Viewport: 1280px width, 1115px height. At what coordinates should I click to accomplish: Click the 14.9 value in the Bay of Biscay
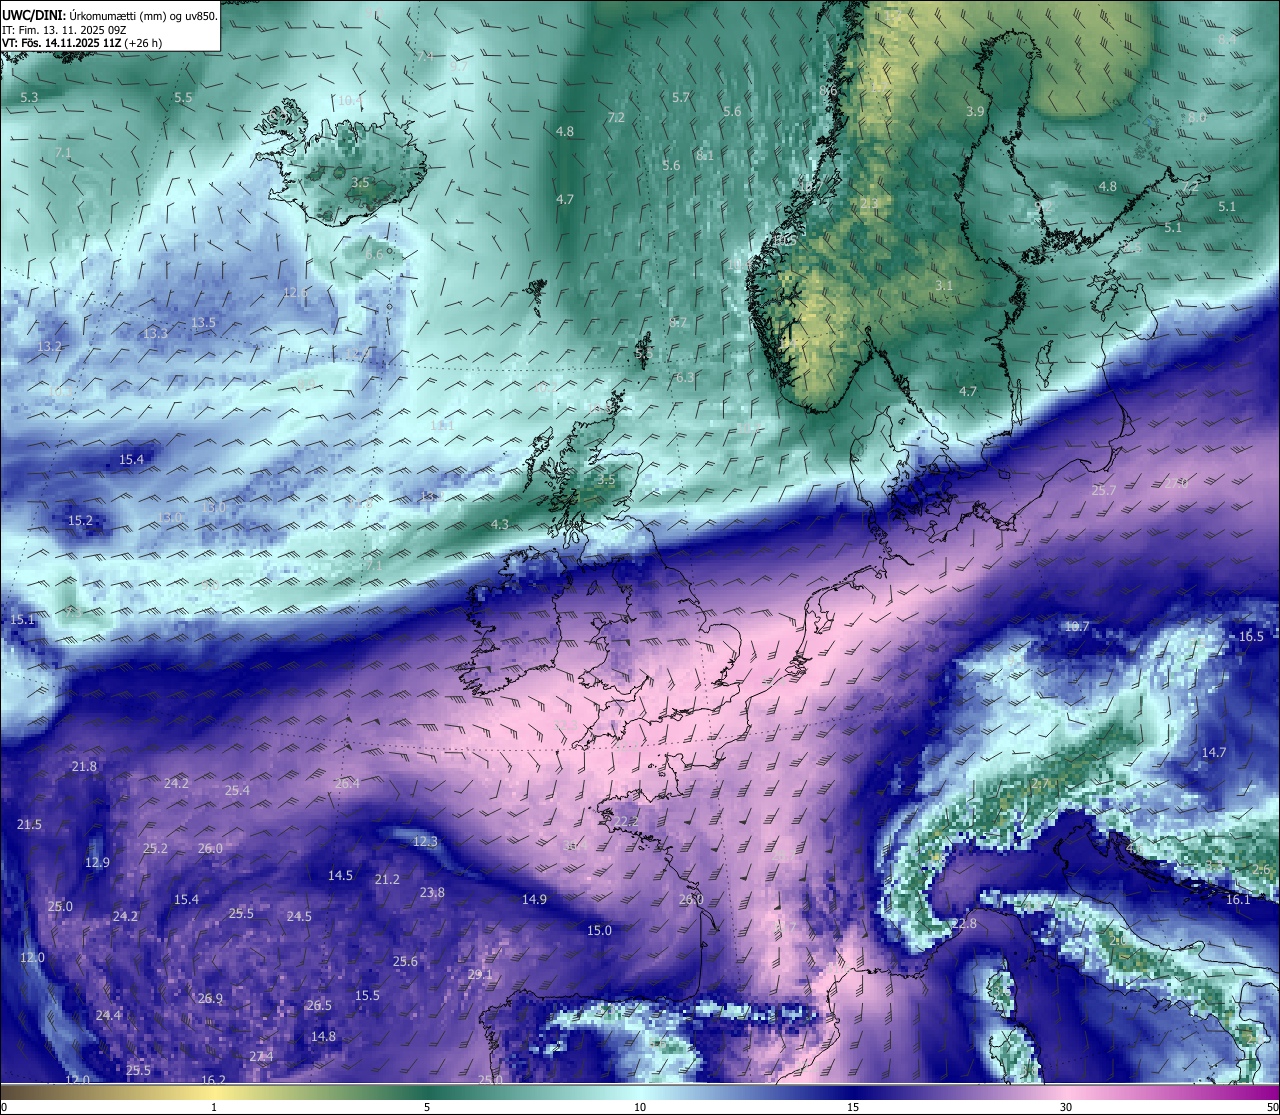point(534,899)
